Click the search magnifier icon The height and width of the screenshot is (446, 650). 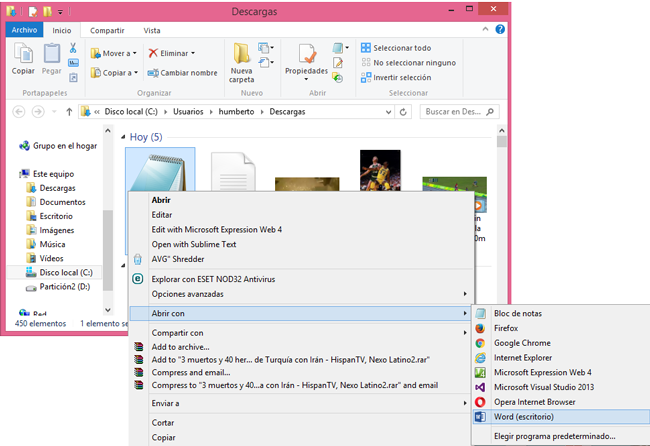490,112
